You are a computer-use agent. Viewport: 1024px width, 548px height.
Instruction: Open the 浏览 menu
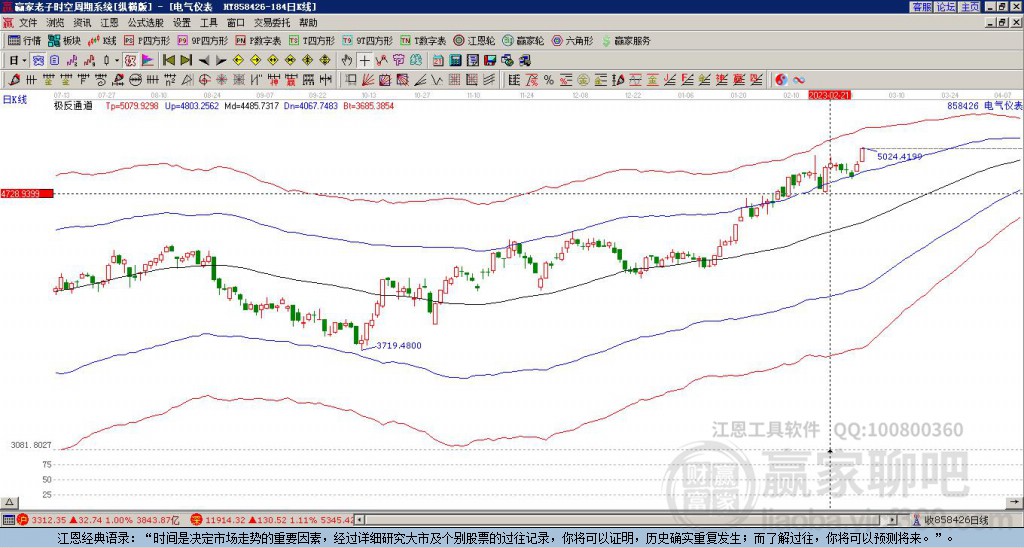[x=56, y=23]
